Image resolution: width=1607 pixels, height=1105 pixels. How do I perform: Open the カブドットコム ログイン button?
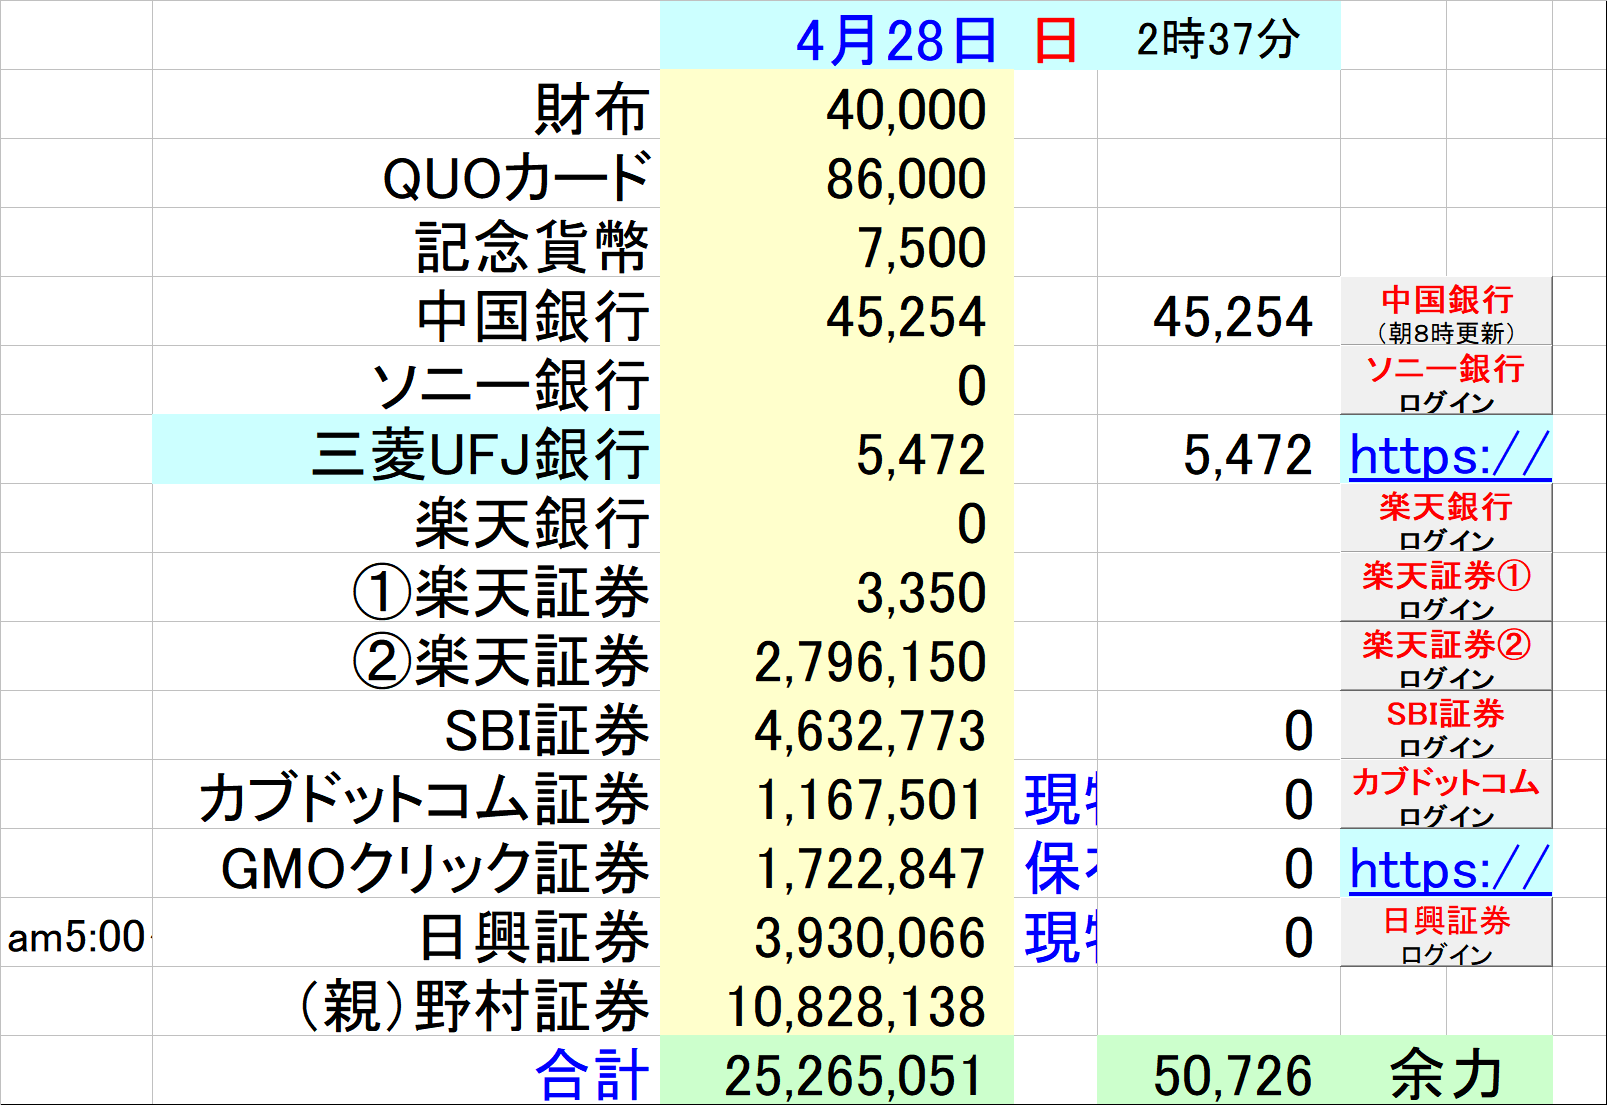pyautogui.click(x=1446, y=795)
